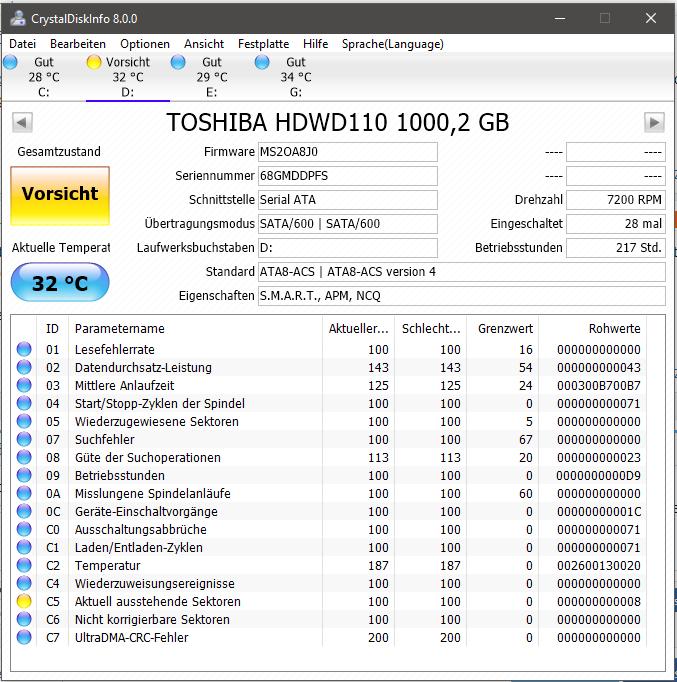Viewport: 677px width, 682px height.
Task: Click the Parametername column header
Action: click(195, 329)
